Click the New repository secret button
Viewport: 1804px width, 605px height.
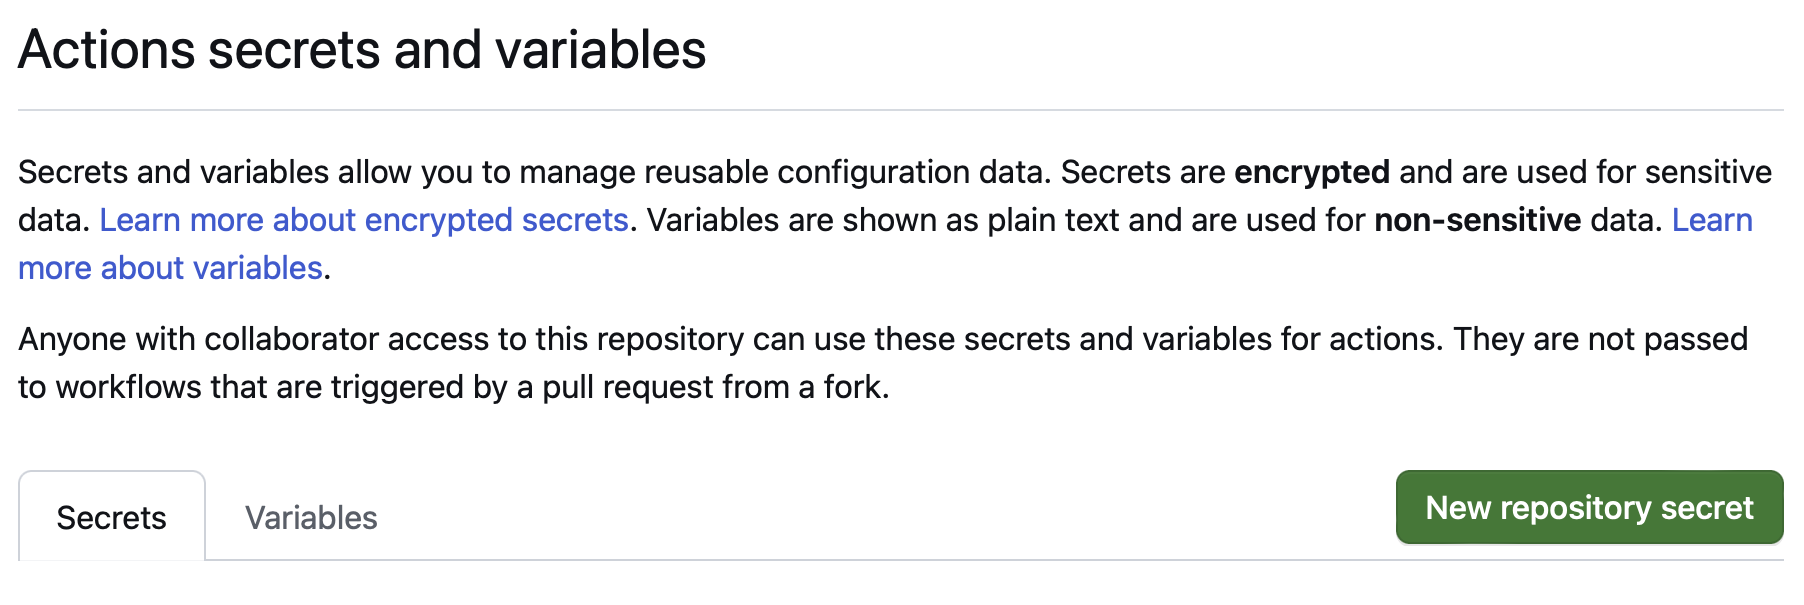(1589, 507)
